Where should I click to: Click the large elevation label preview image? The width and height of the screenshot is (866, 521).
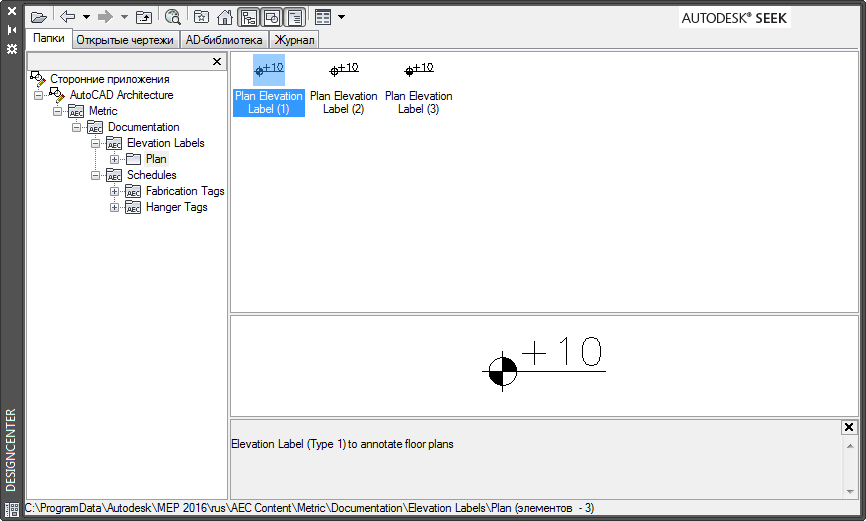pos(544,364)
